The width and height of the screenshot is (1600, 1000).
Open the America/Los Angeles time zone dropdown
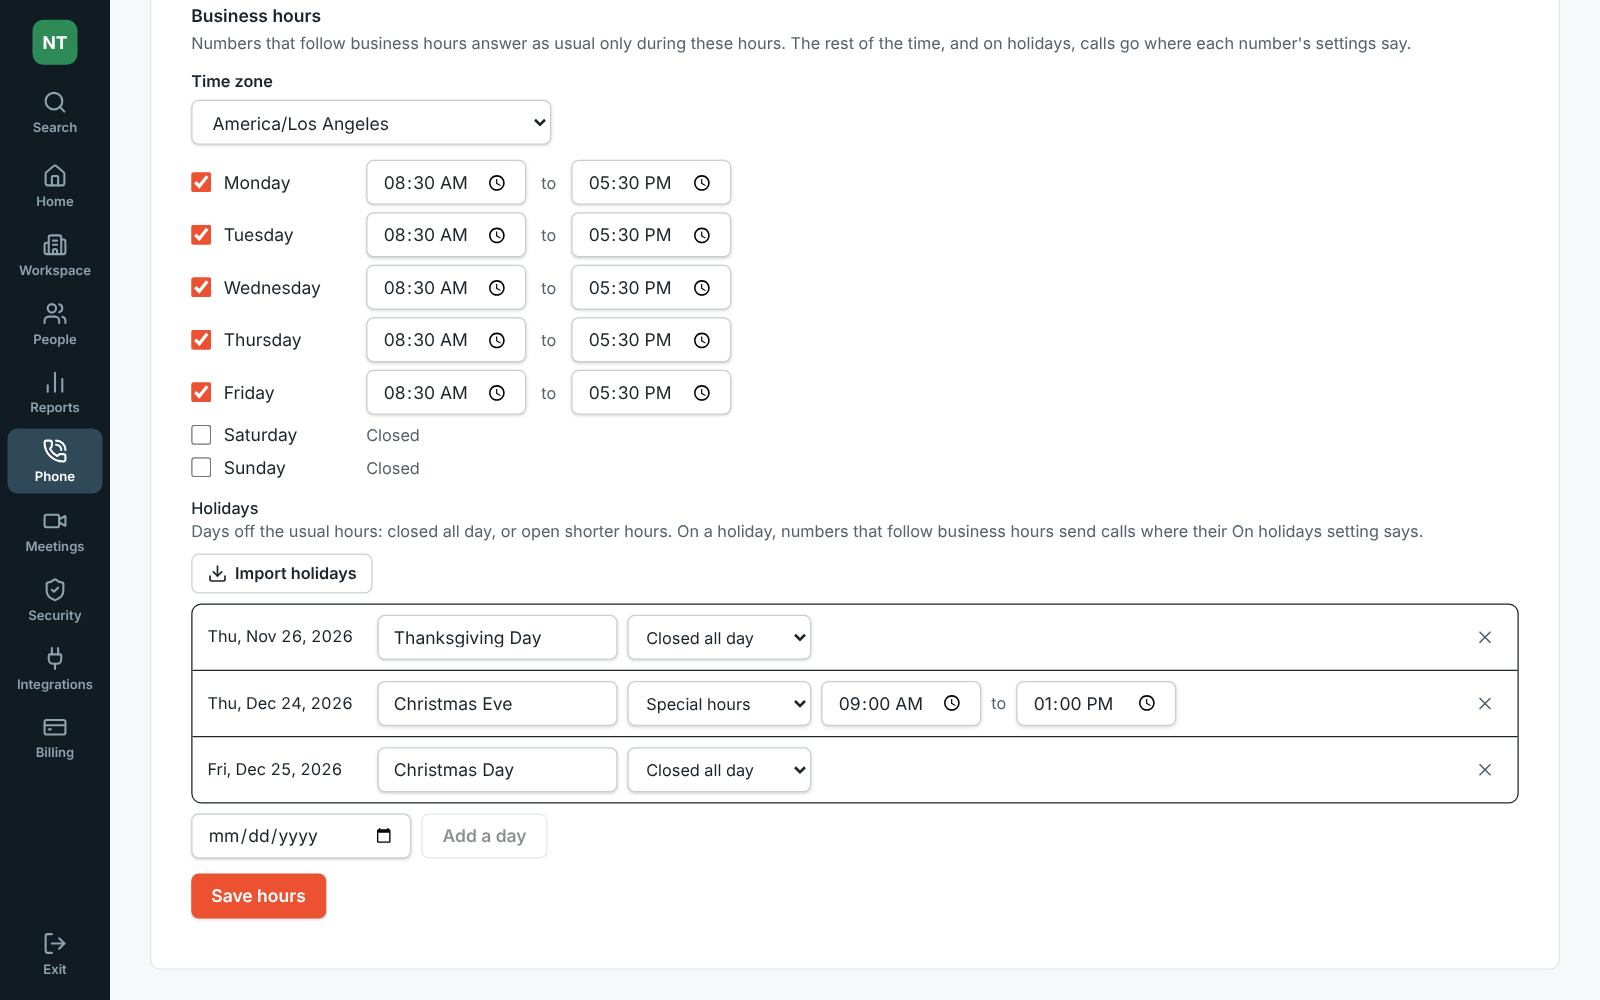pos(371,123)
